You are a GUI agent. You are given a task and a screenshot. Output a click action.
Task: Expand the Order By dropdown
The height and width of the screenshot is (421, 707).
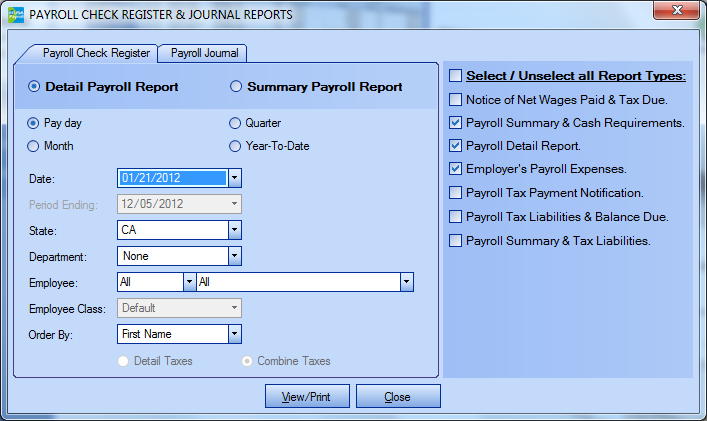coord(234,334)
